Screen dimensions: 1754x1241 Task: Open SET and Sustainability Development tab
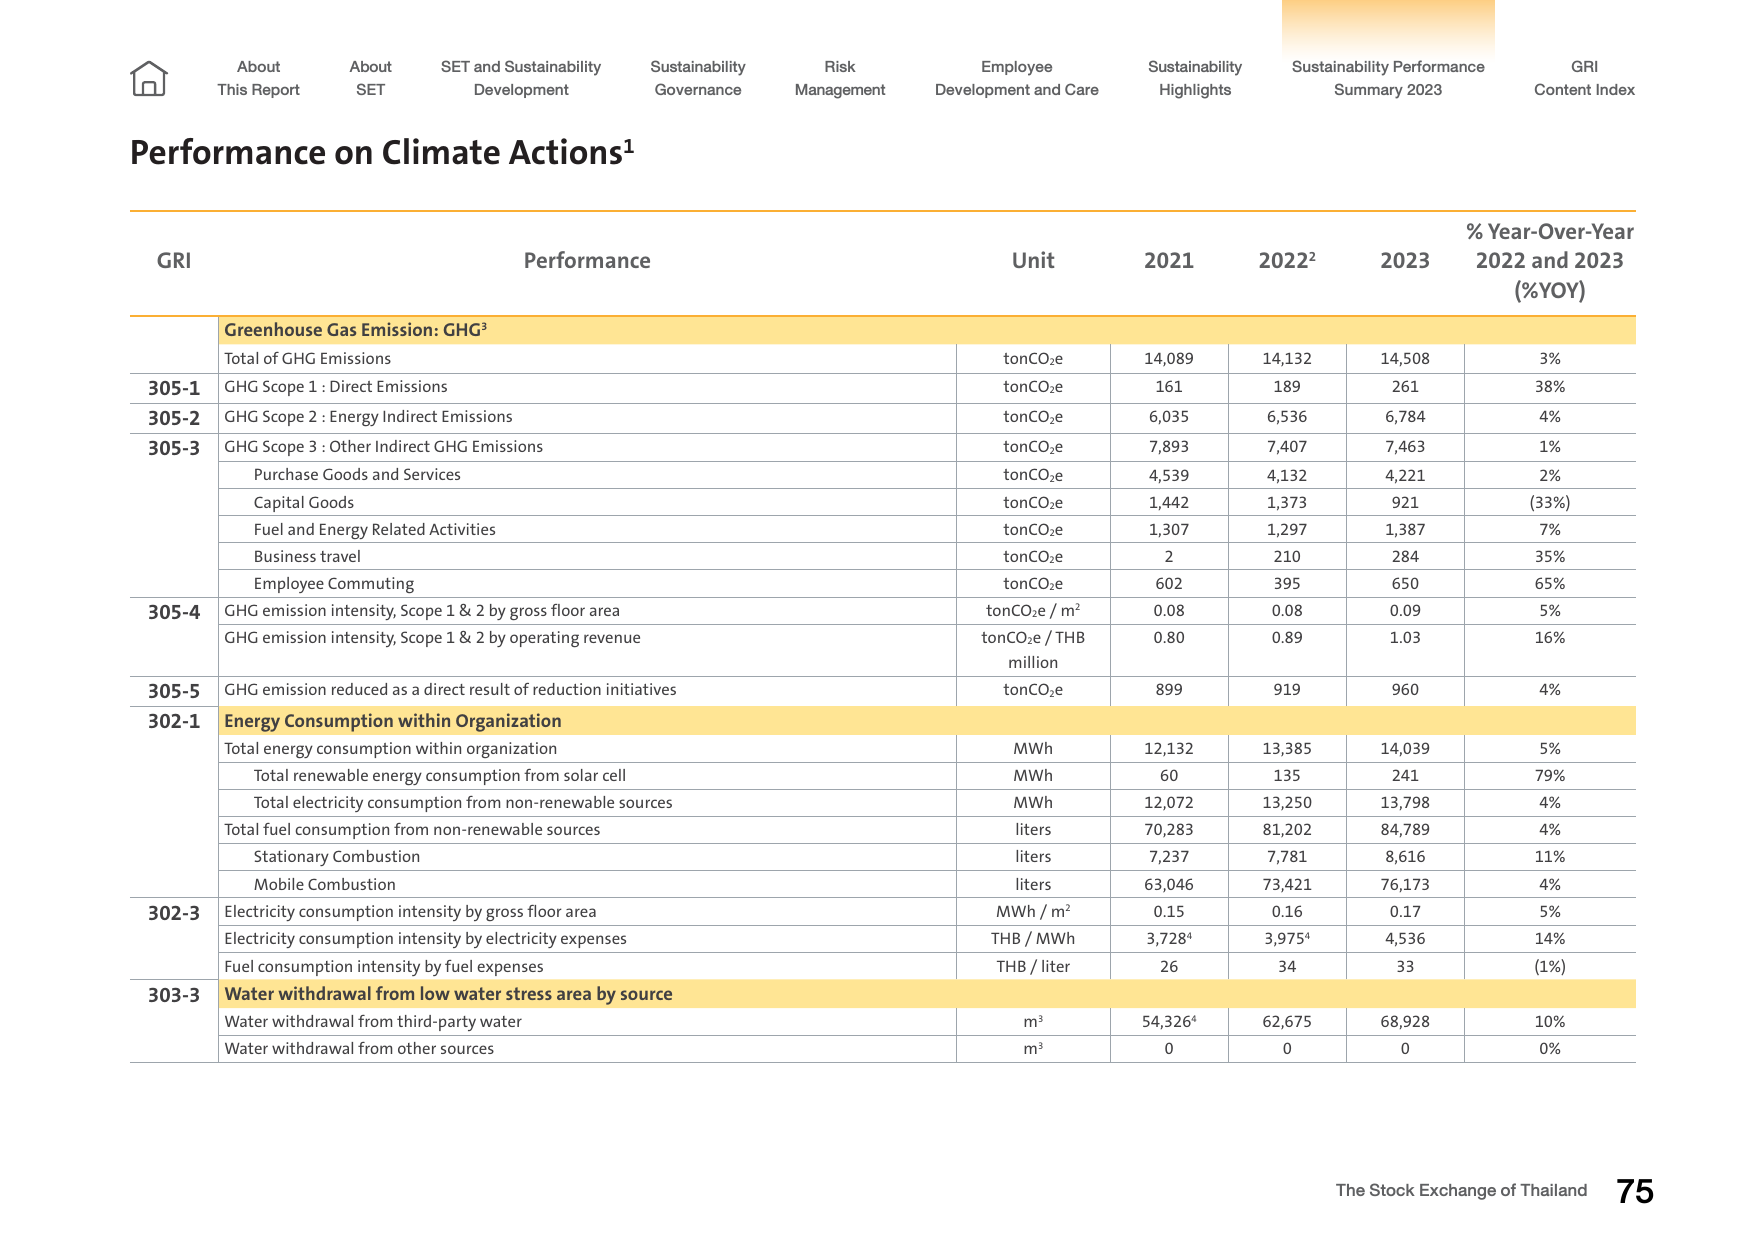pyautogui.click(x=521, y=78)
